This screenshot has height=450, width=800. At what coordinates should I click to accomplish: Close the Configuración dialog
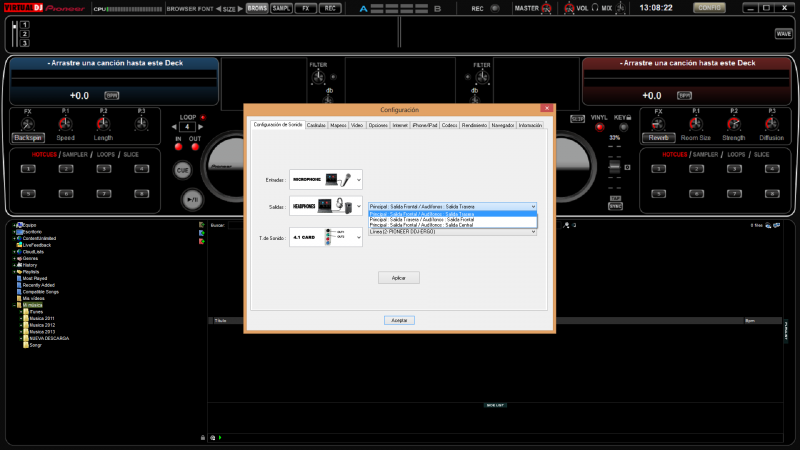[x=547, y=108]
